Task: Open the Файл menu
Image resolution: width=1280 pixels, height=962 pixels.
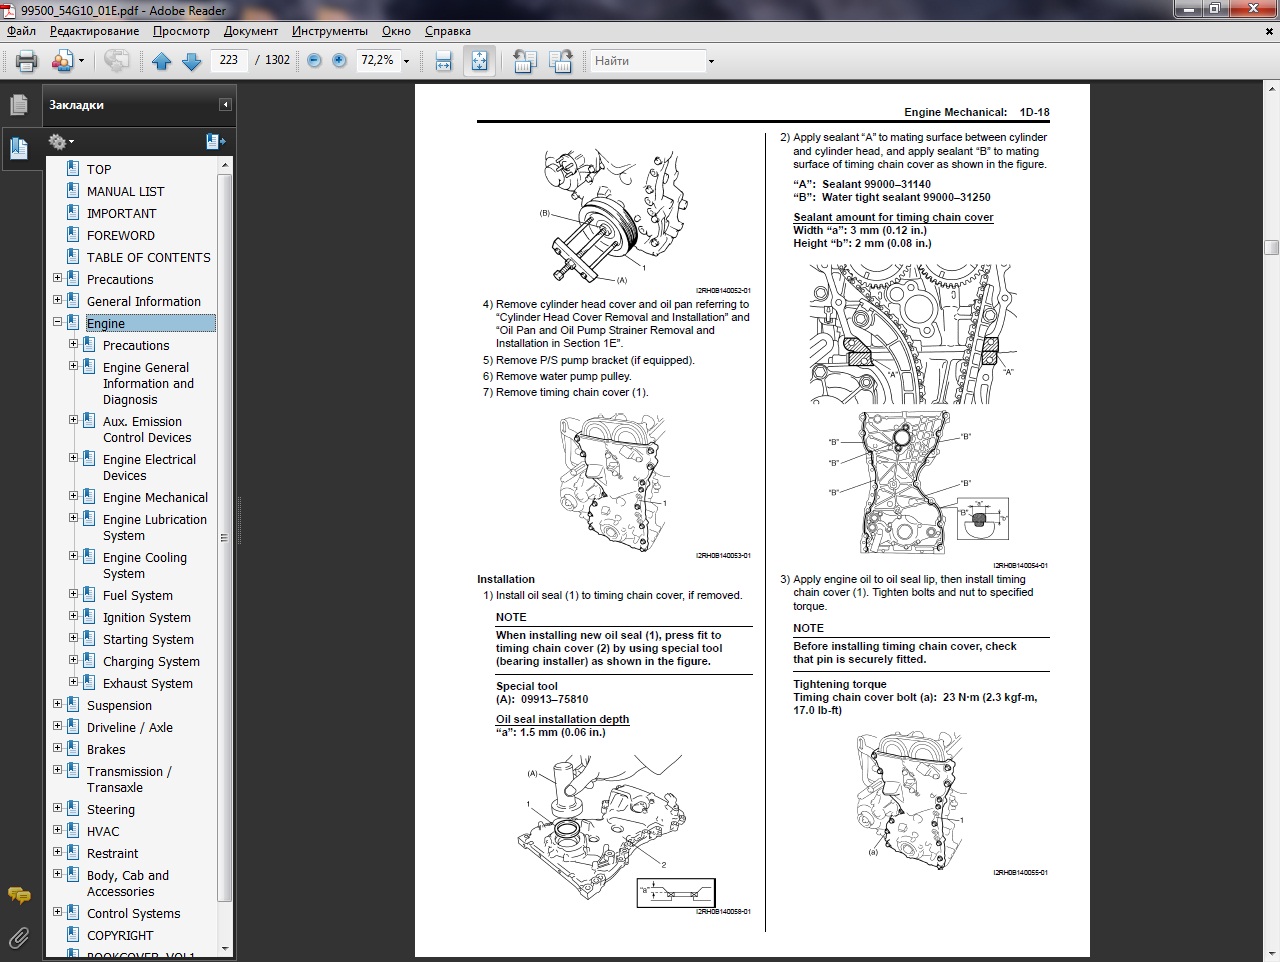Action: 21,31
